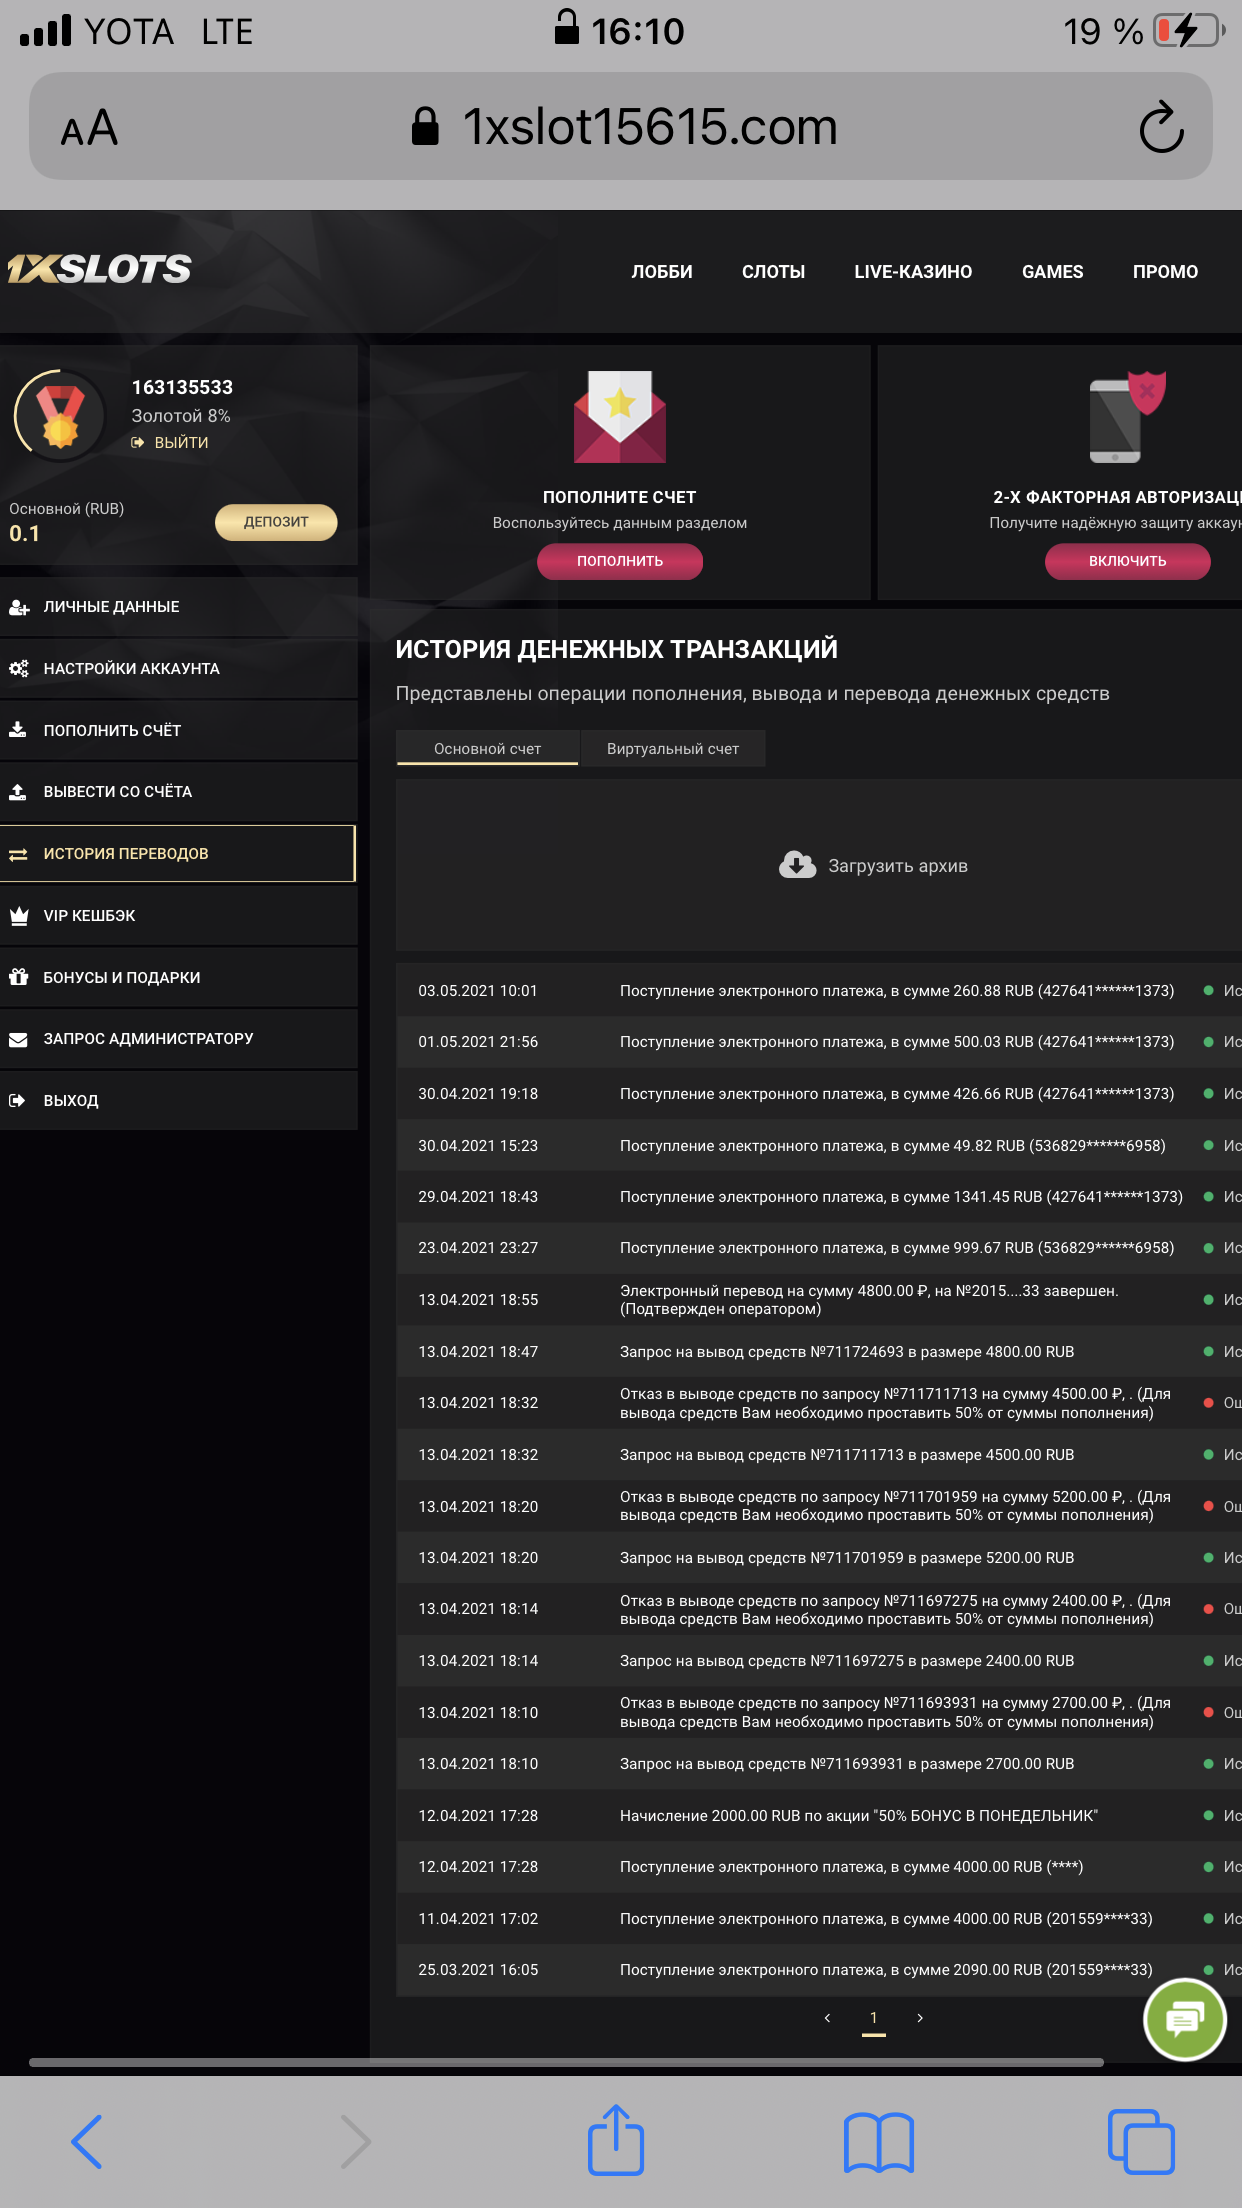Viewport: 1242px width, 2208px height.
Task: Click the 1XSLOTS logo
Action: tap(99, 269)
